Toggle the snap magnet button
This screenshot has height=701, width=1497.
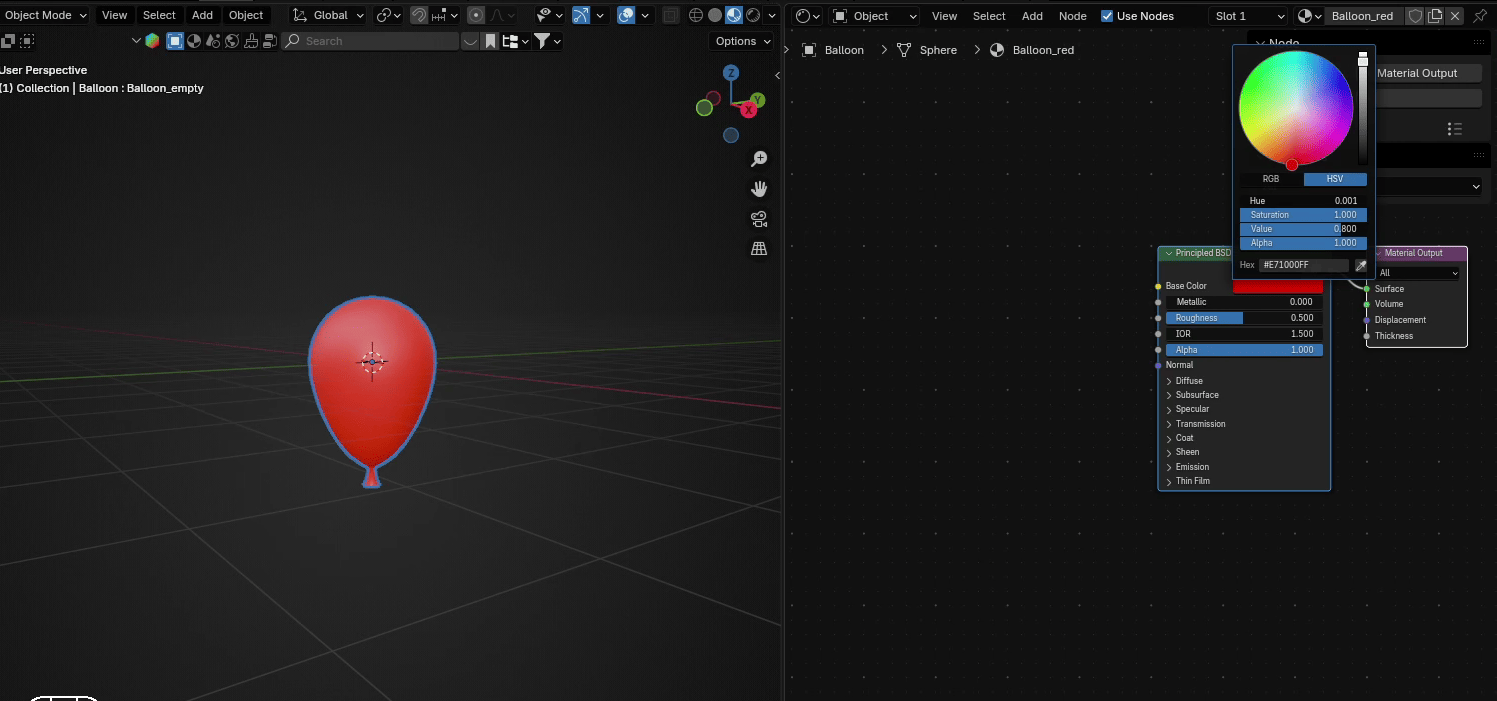pos(419,15)
